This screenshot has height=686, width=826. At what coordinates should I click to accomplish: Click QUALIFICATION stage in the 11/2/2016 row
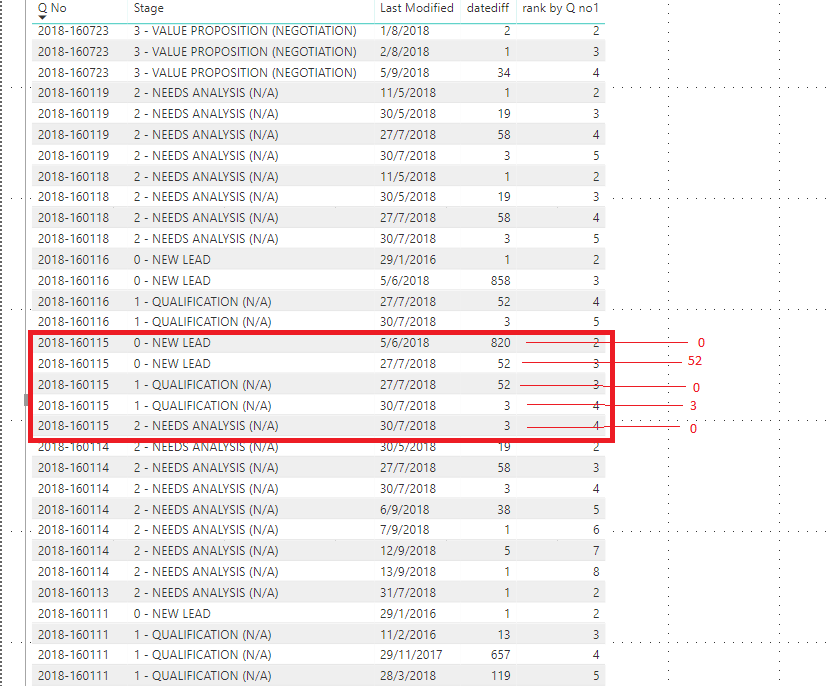[x=202, y=635]
